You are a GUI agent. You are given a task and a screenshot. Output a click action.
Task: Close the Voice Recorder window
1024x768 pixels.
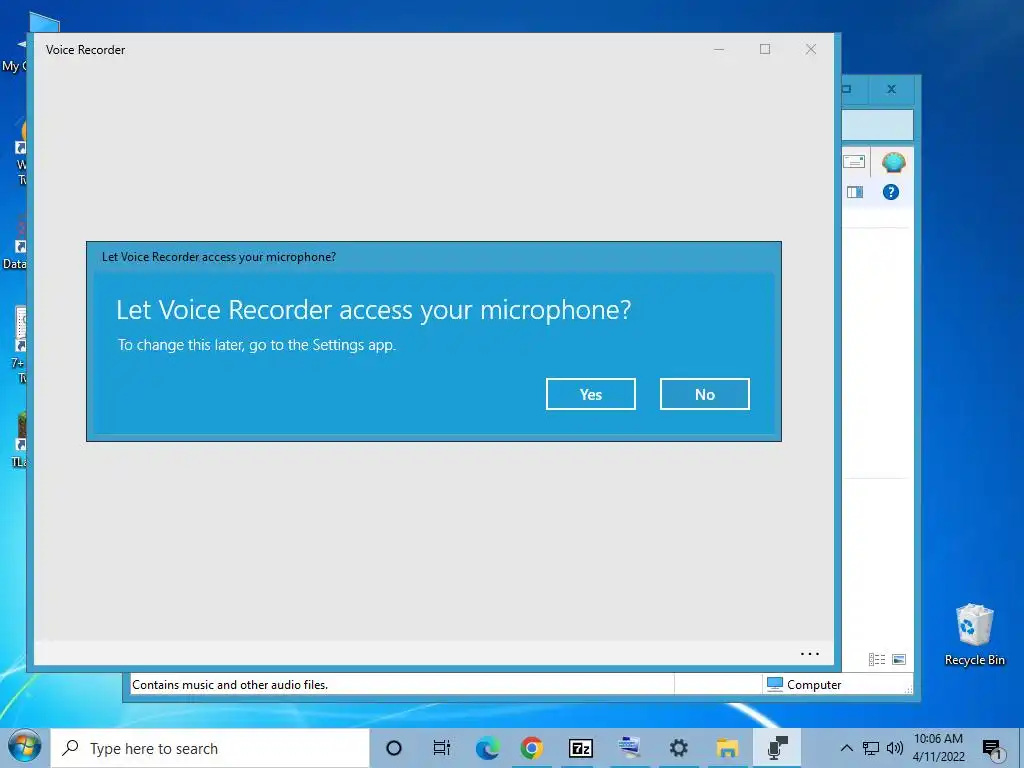click(810, 49)
